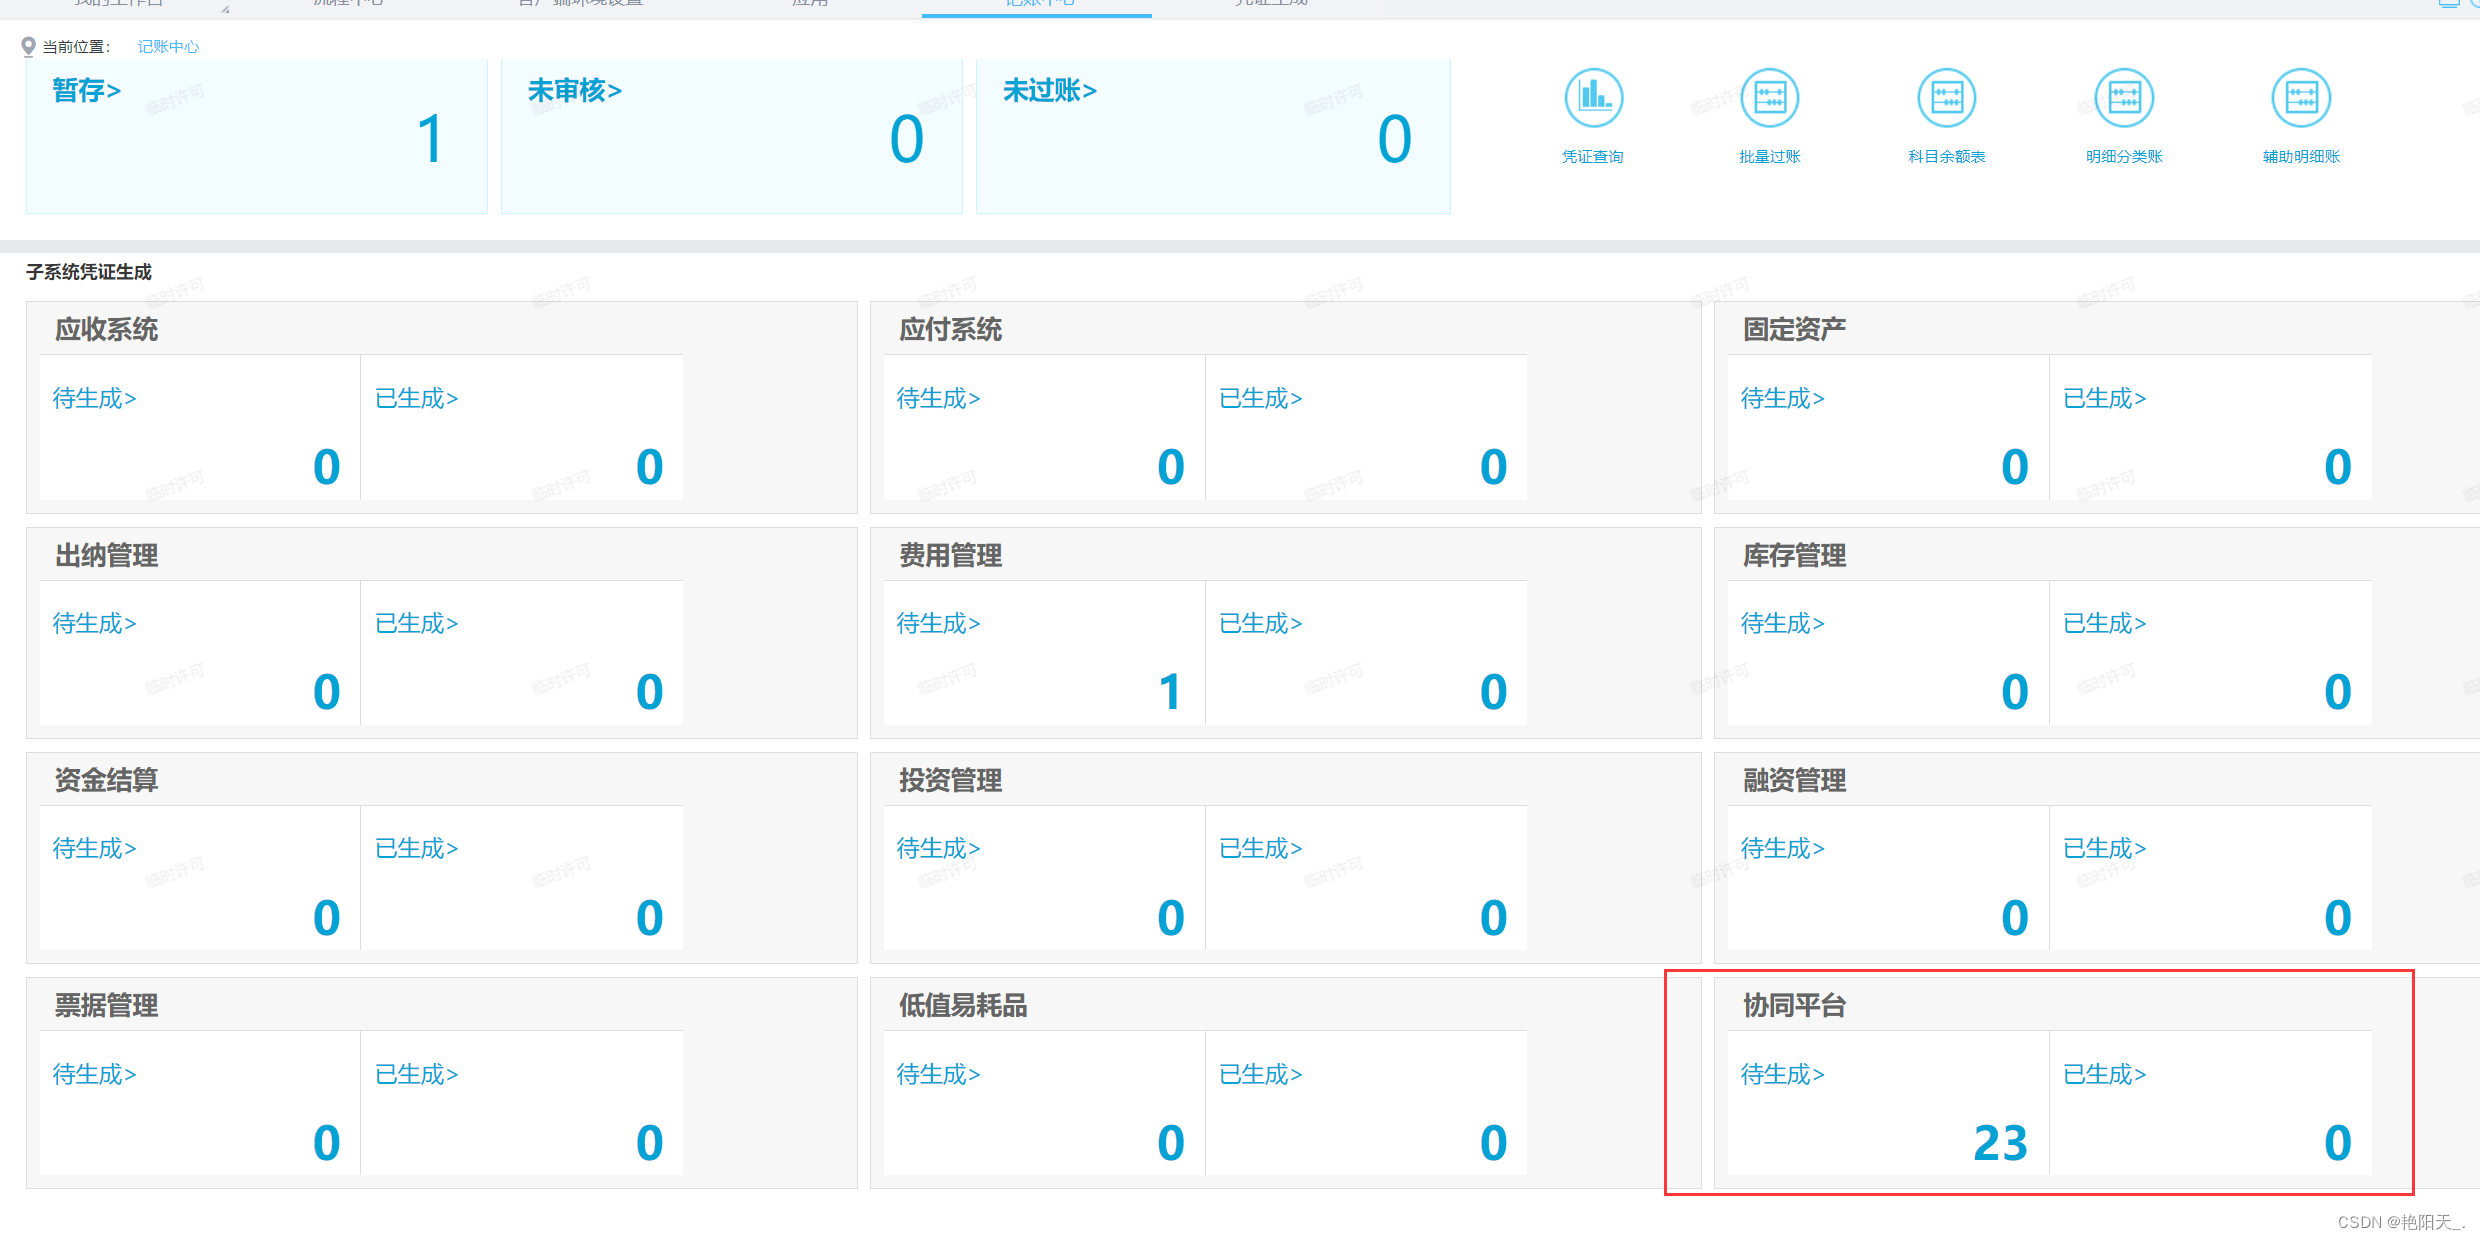This screenshot has height=1240, width=2480.
Task: Click the location pin icon beside 当前位置
Action: tap(28, 47)
